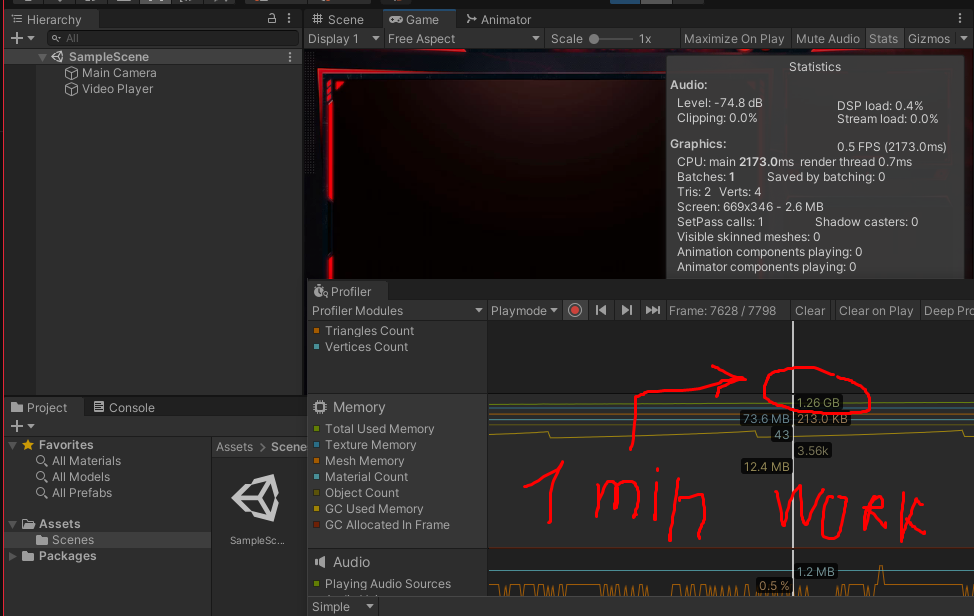Open the Hierarchy kebab menu icon
Image resolution: width=974 pixels, height=616 pixels.
coord(288,18)
